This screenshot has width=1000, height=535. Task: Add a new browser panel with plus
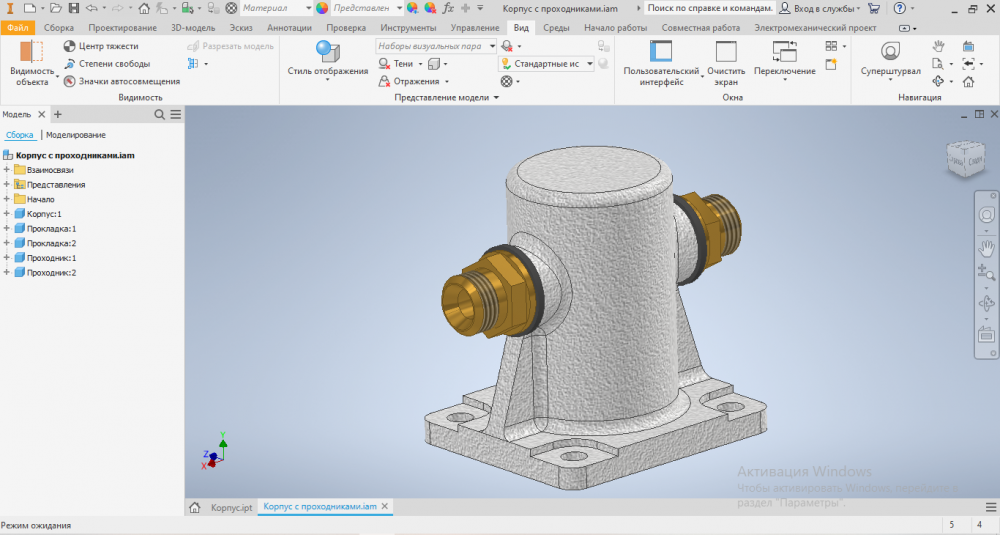pos(57,114)
